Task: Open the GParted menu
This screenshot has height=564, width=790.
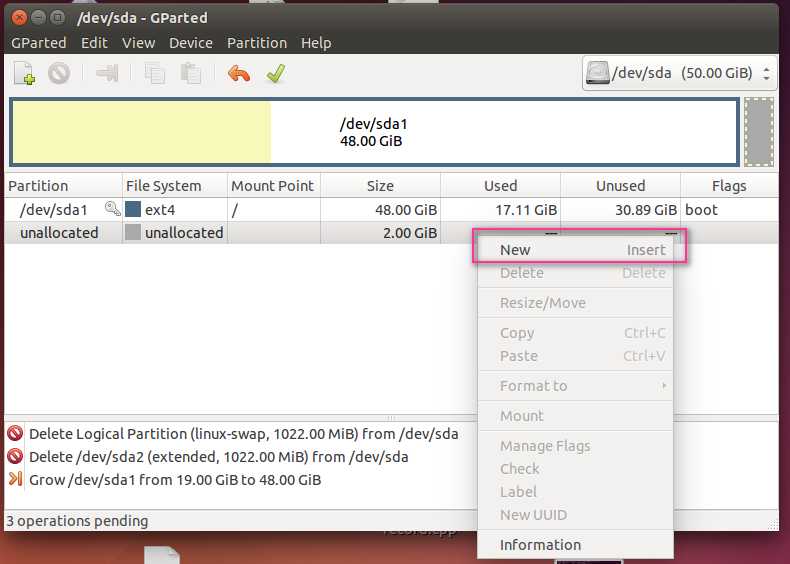Action: tap(39, 43)
